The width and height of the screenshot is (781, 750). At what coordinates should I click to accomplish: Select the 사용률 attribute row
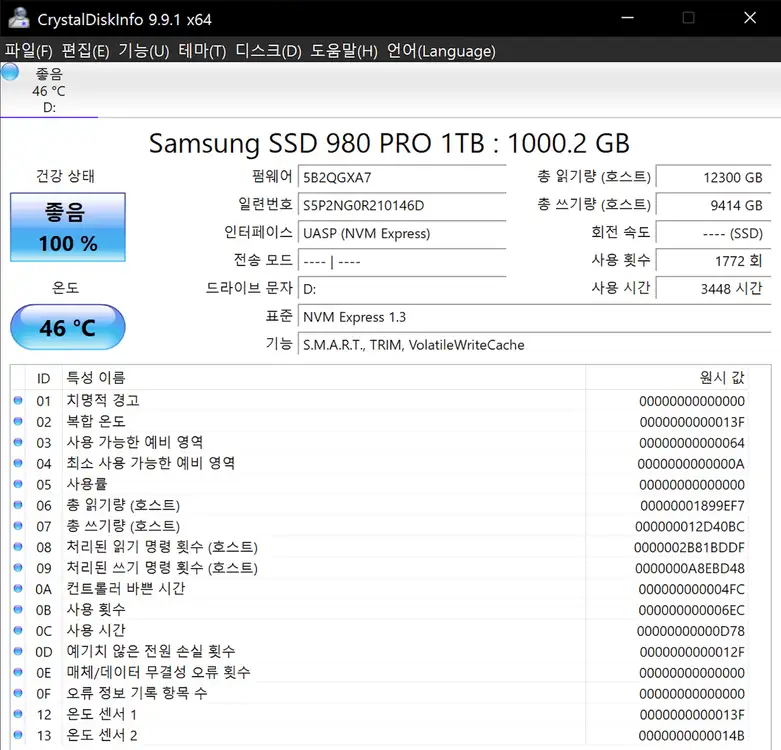[380, 484]
